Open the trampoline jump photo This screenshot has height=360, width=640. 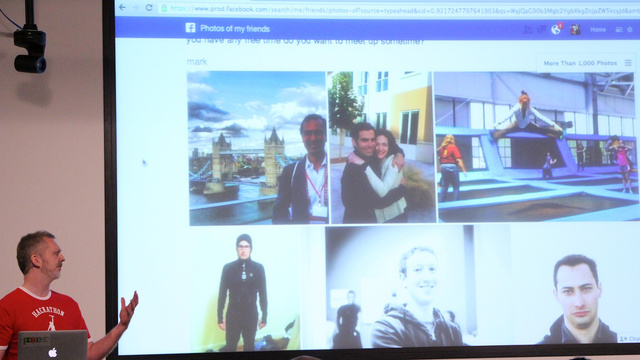(536, 147)
